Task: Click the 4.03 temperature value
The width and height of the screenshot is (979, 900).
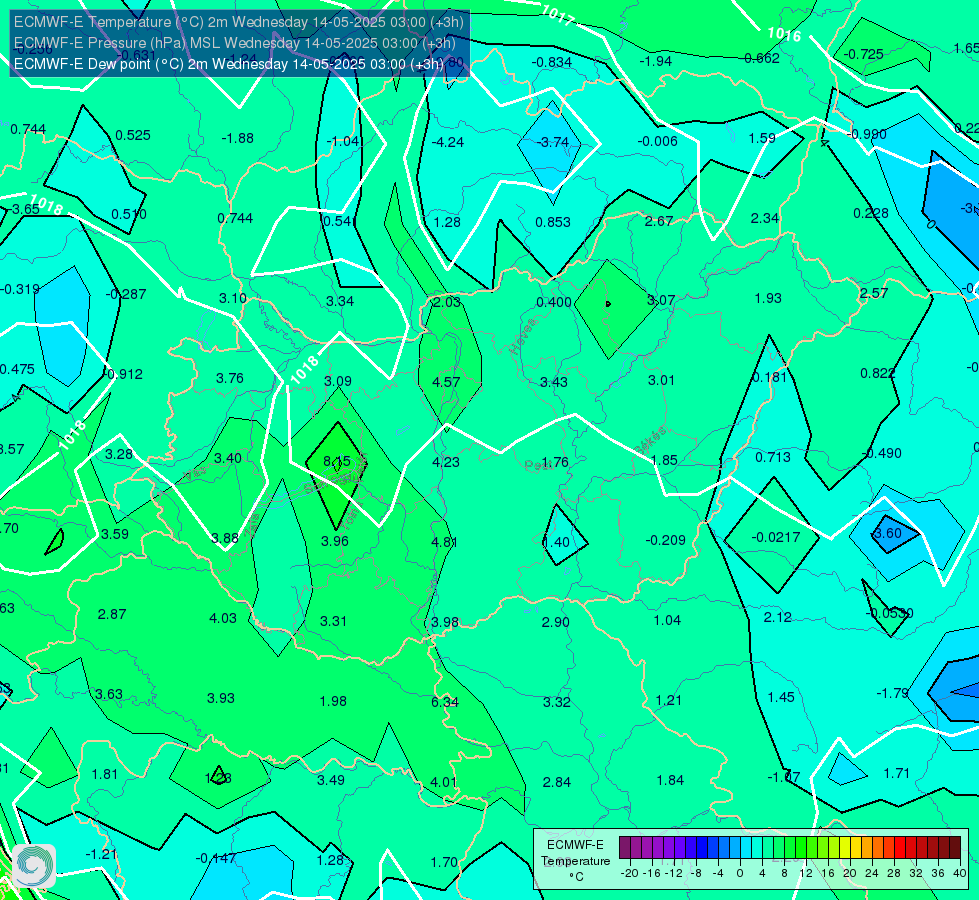Action: 223,618
